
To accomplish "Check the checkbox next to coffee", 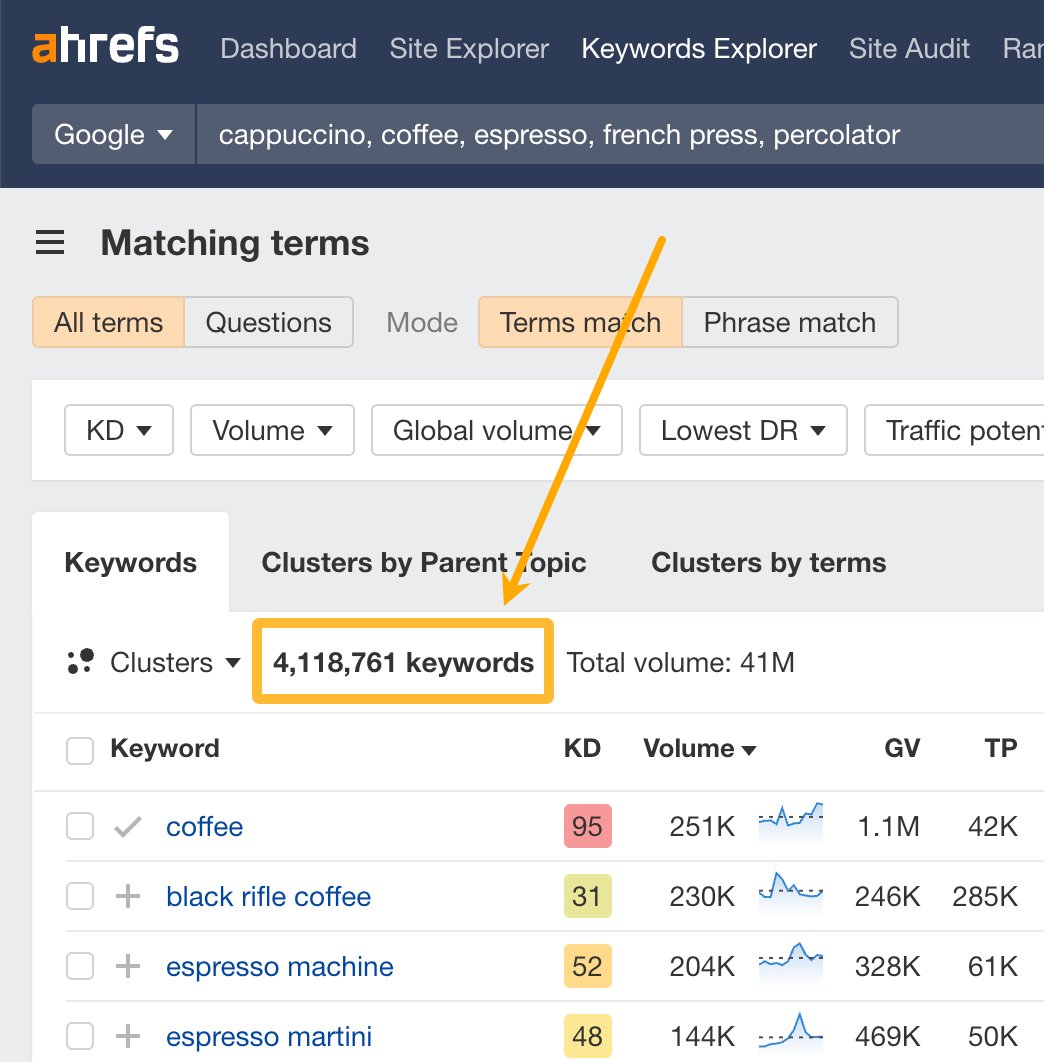I will [79, 826].
